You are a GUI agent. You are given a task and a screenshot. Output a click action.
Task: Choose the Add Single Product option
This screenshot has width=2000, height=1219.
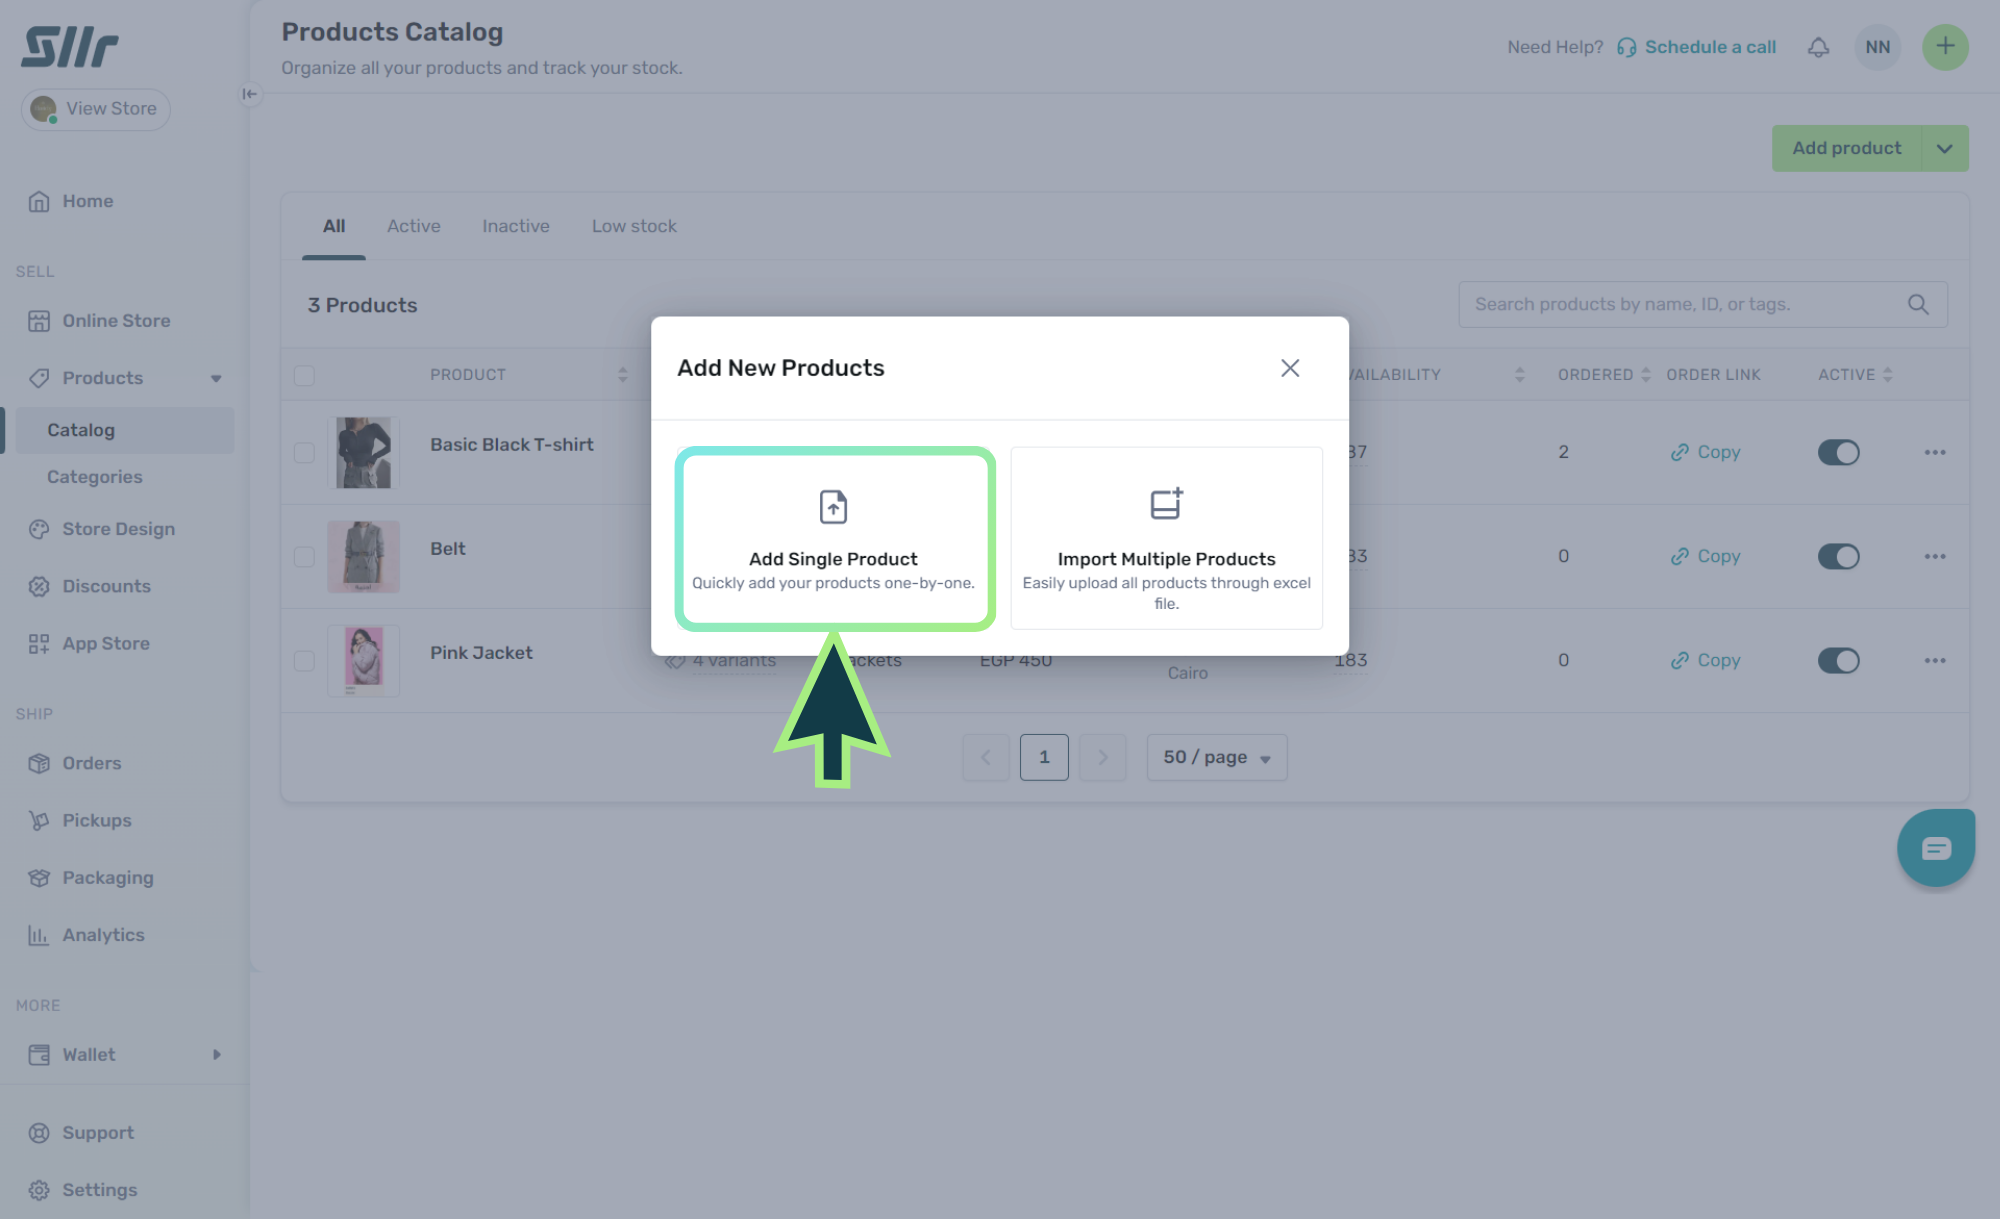point(834,538)
